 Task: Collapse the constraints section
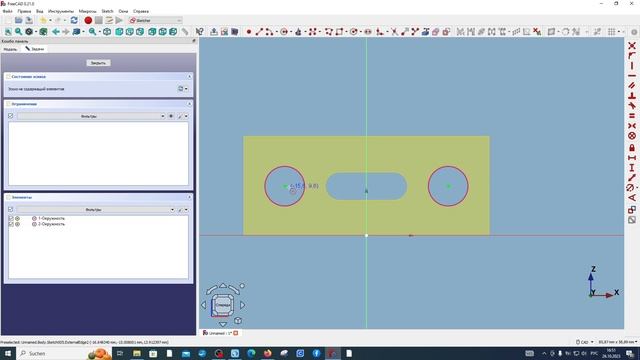tap(189, 104)
